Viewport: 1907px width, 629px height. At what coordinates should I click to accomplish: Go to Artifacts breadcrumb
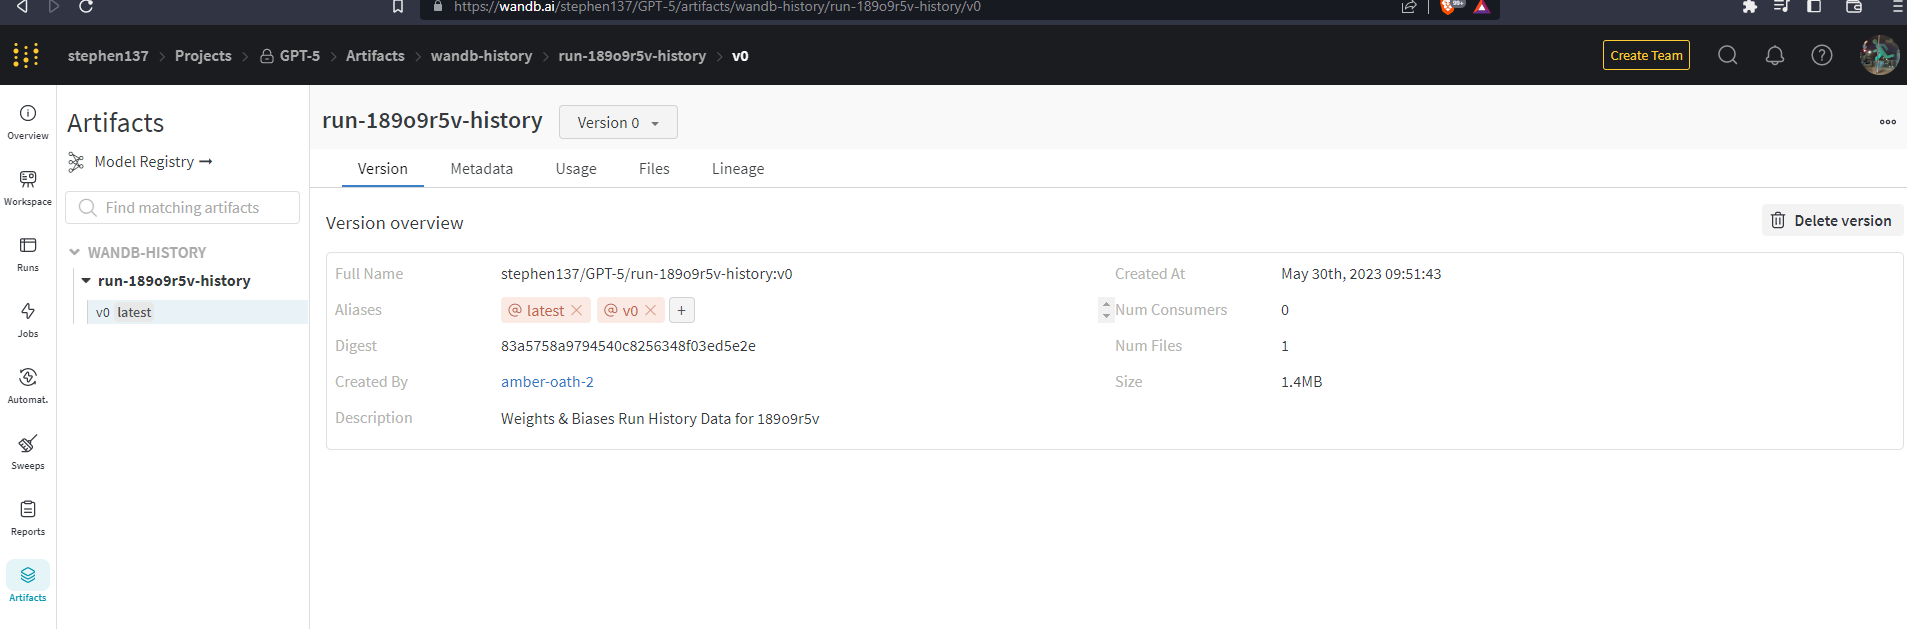click(375, 56)
